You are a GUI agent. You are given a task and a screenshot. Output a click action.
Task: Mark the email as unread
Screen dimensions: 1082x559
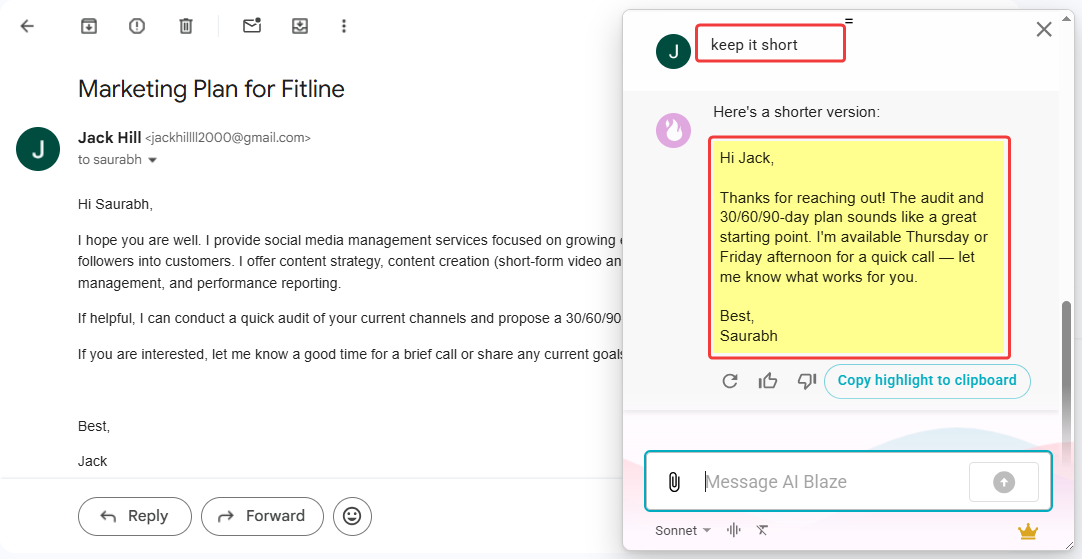tap(252, 27)
